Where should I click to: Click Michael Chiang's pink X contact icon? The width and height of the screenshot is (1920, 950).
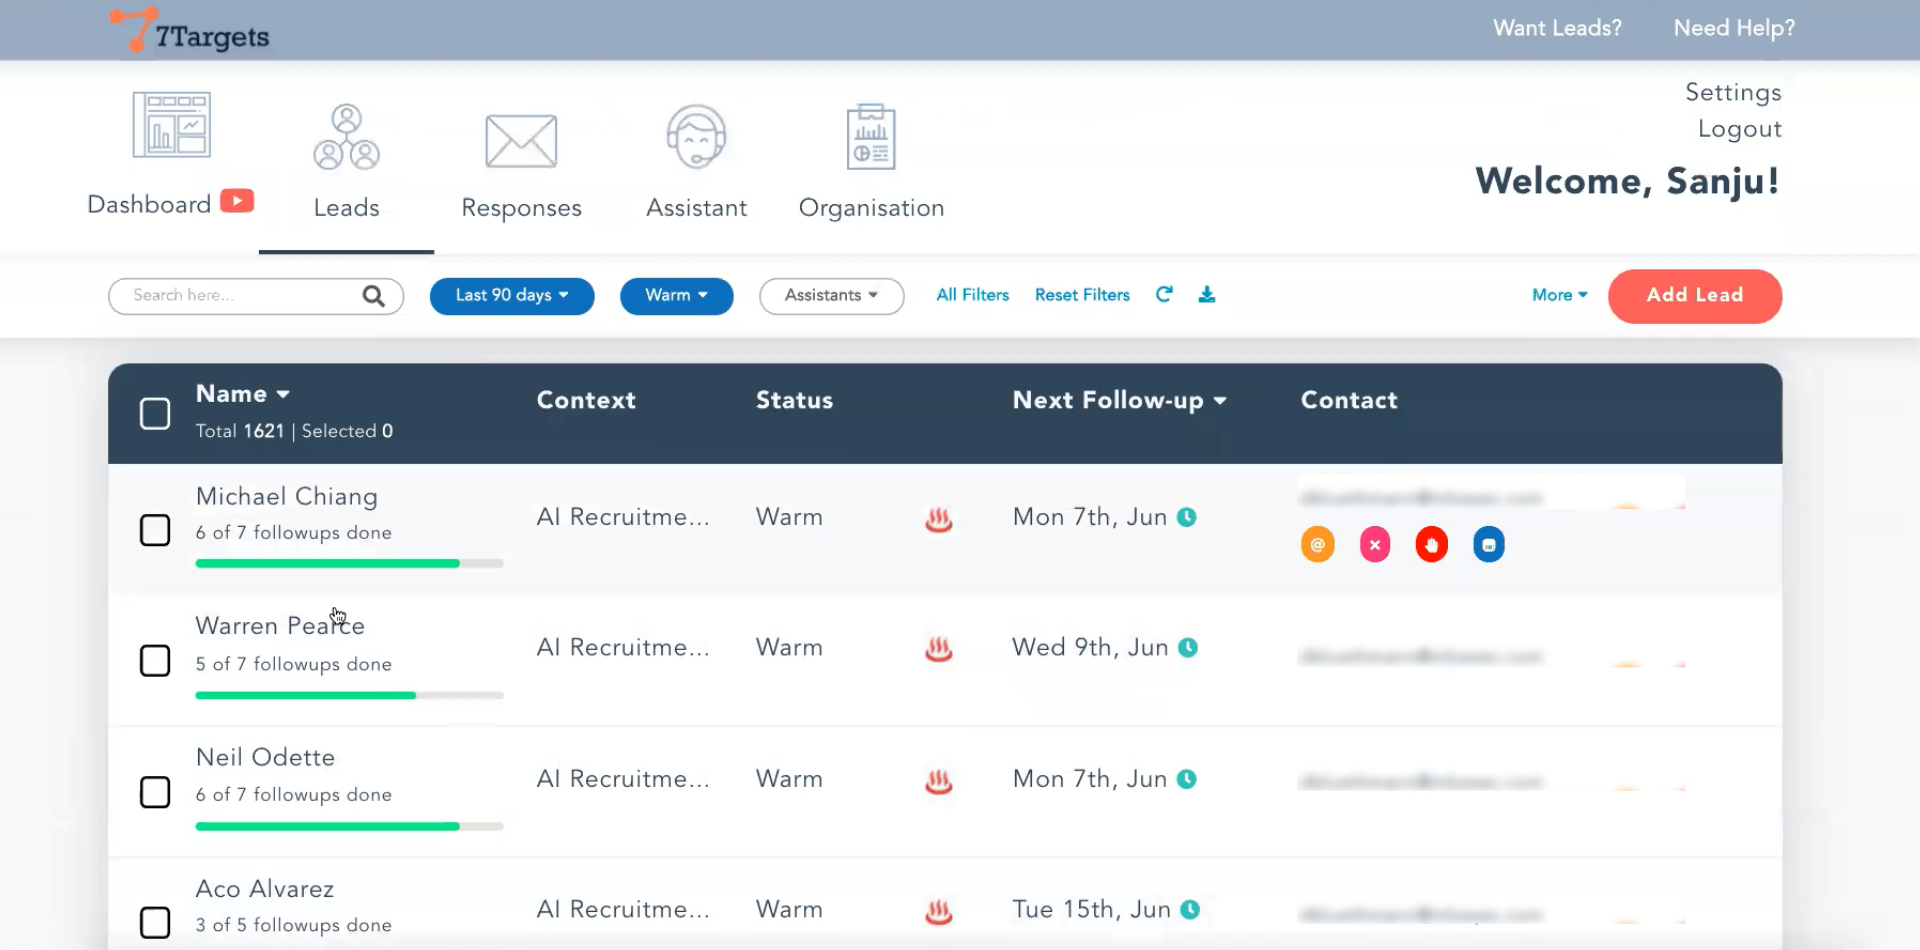point(1375,545)
